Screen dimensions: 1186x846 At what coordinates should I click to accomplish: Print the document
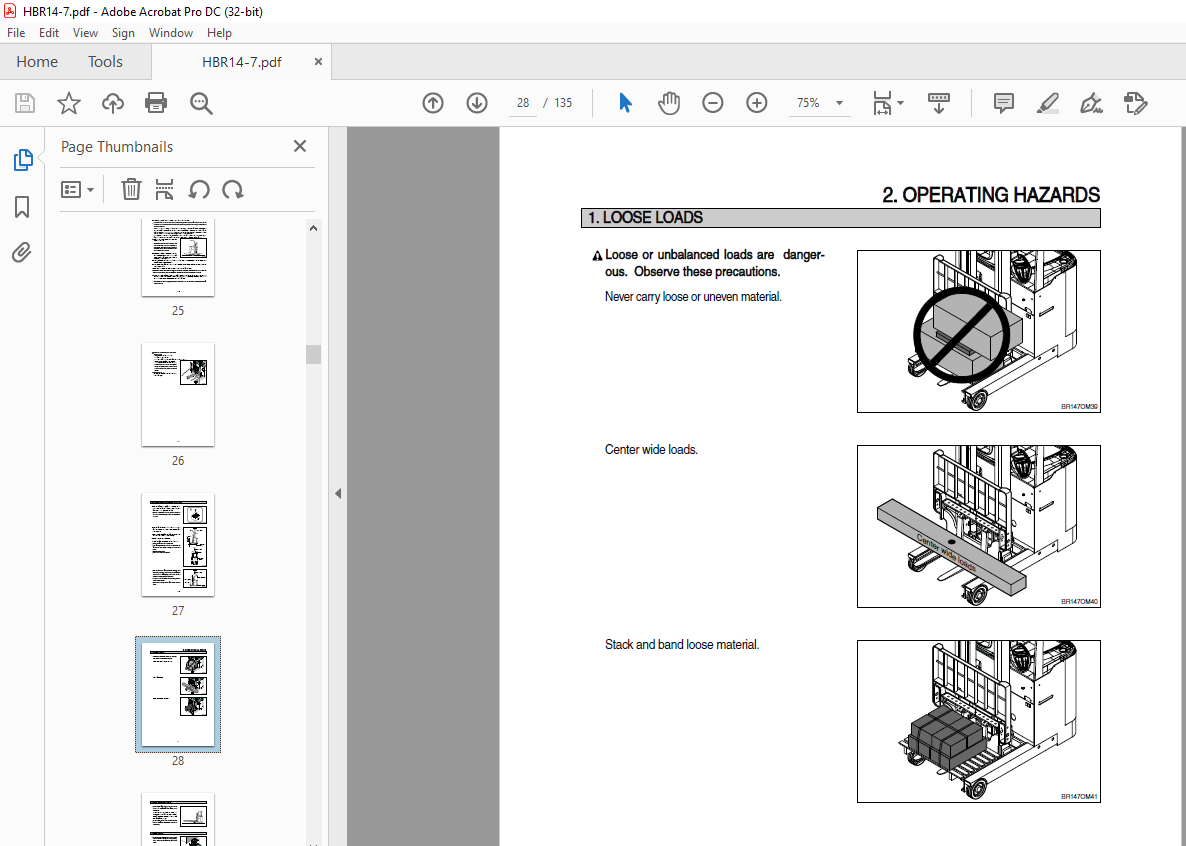click(x=156, y=103)
